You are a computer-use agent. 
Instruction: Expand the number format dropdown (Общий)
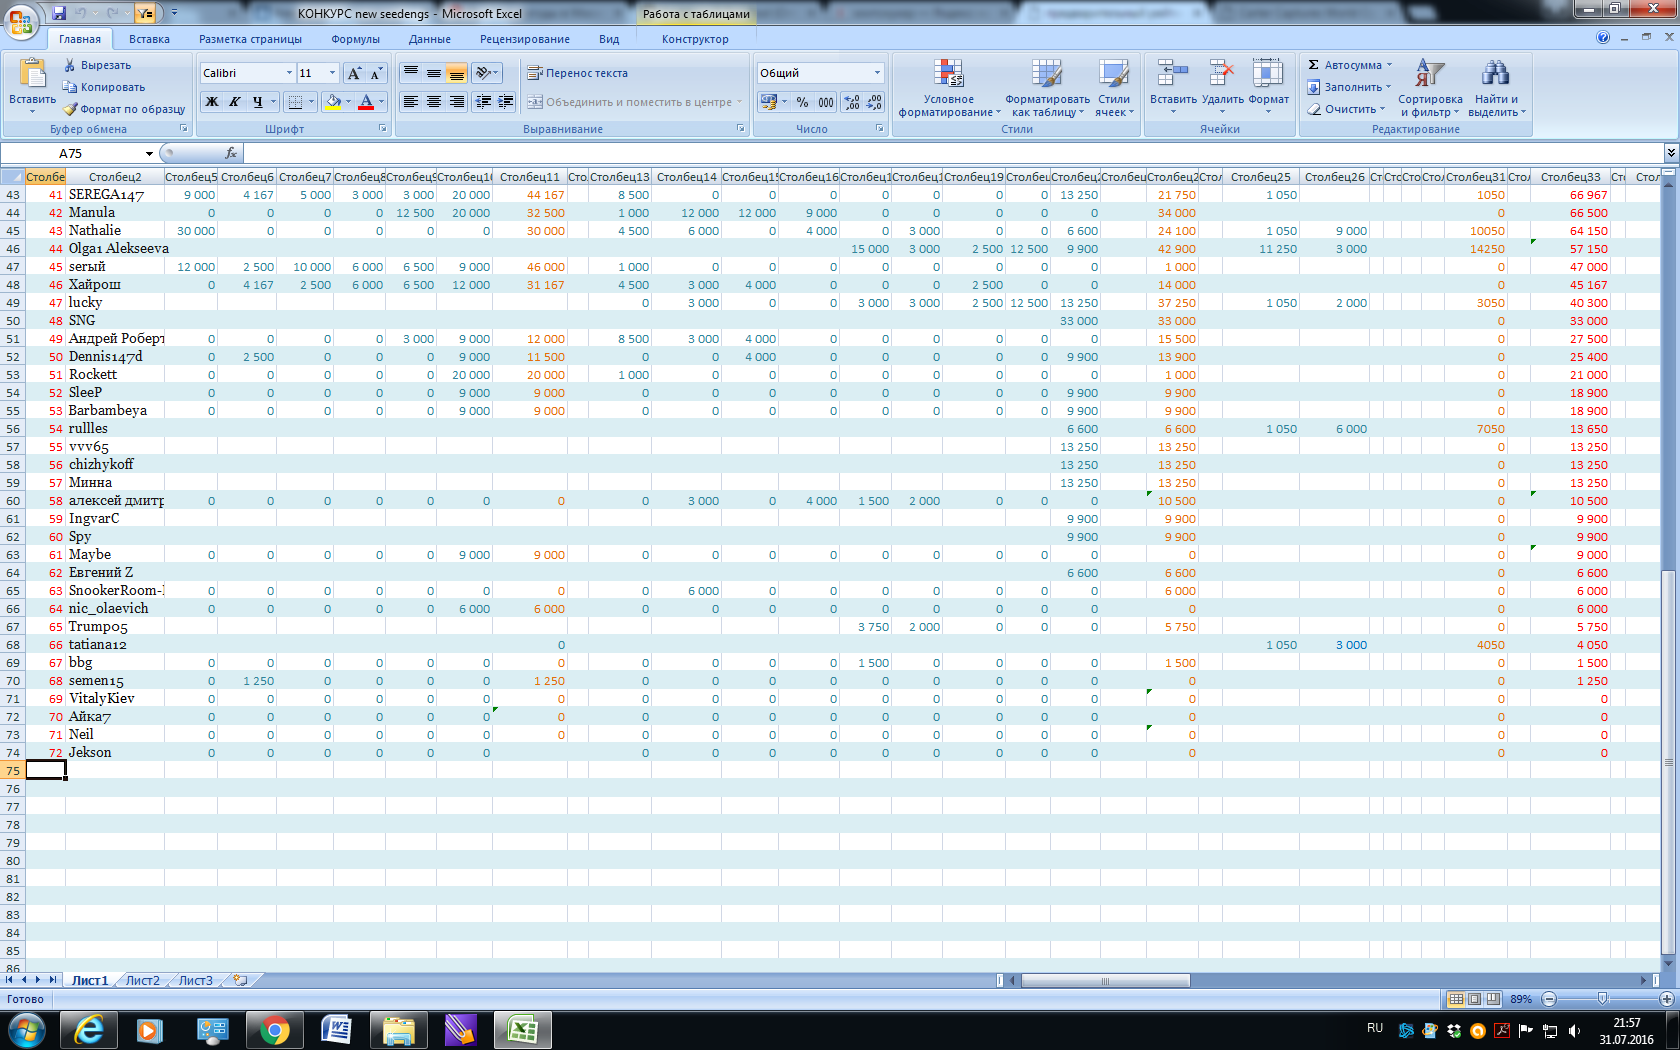click(x=877, y=73)
